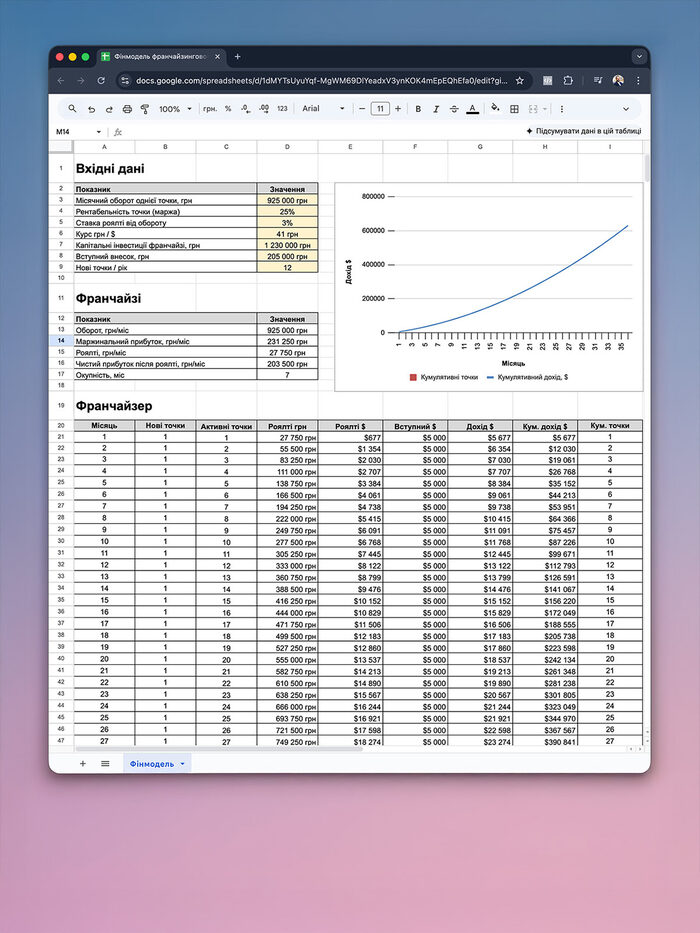The image size is (700, 933).
Task: Format the cell as percent
Action: click(228, 109)
